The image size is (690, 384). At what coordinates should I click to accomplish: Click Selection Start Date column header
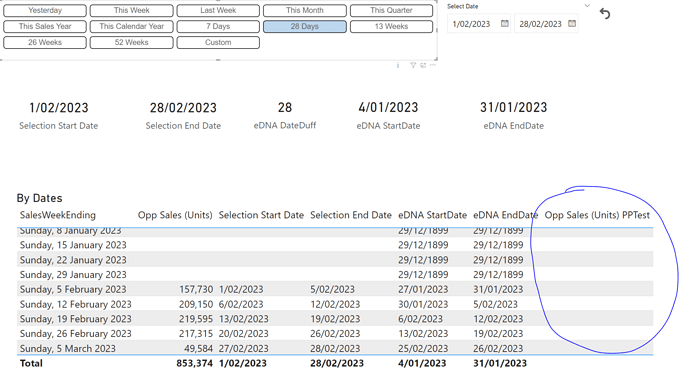(261, 215)
